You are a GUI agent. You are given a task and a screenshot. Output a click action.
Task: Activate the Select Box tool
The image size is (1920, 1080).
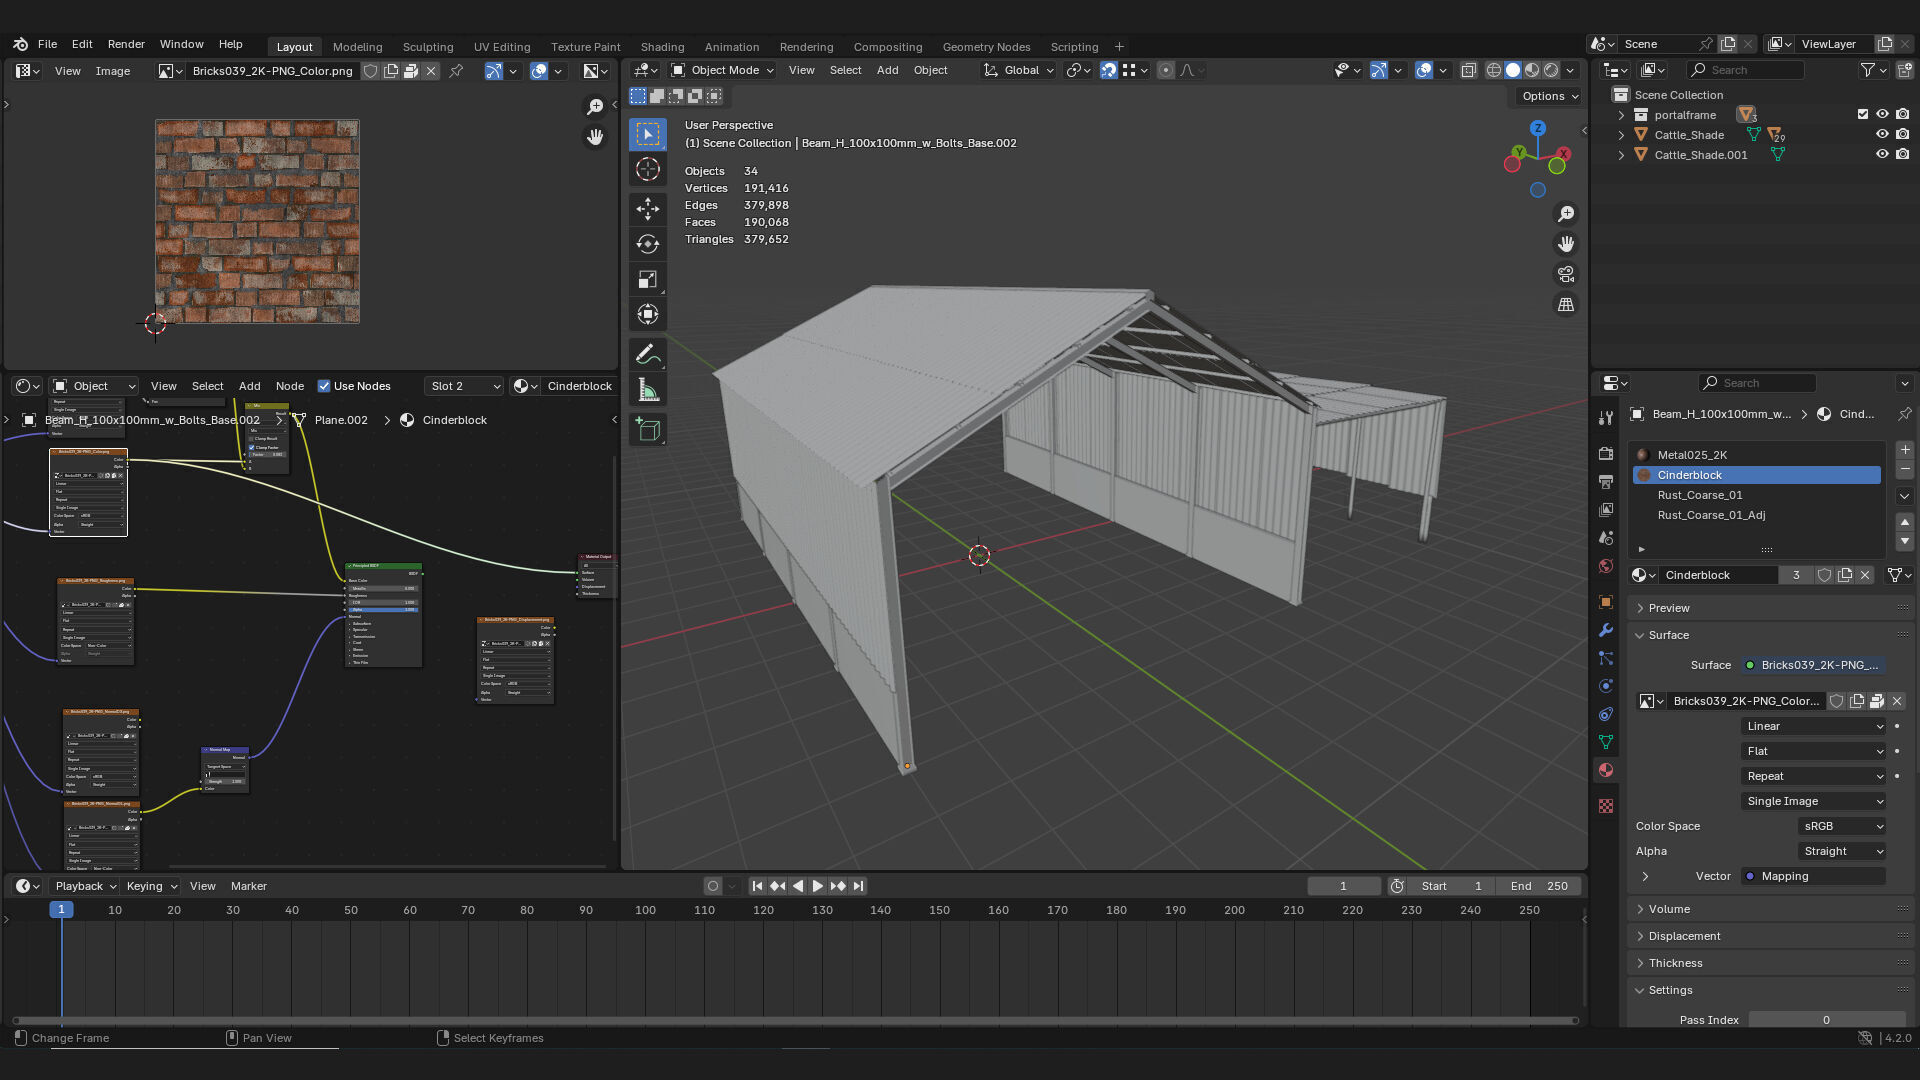pos(648,134)
